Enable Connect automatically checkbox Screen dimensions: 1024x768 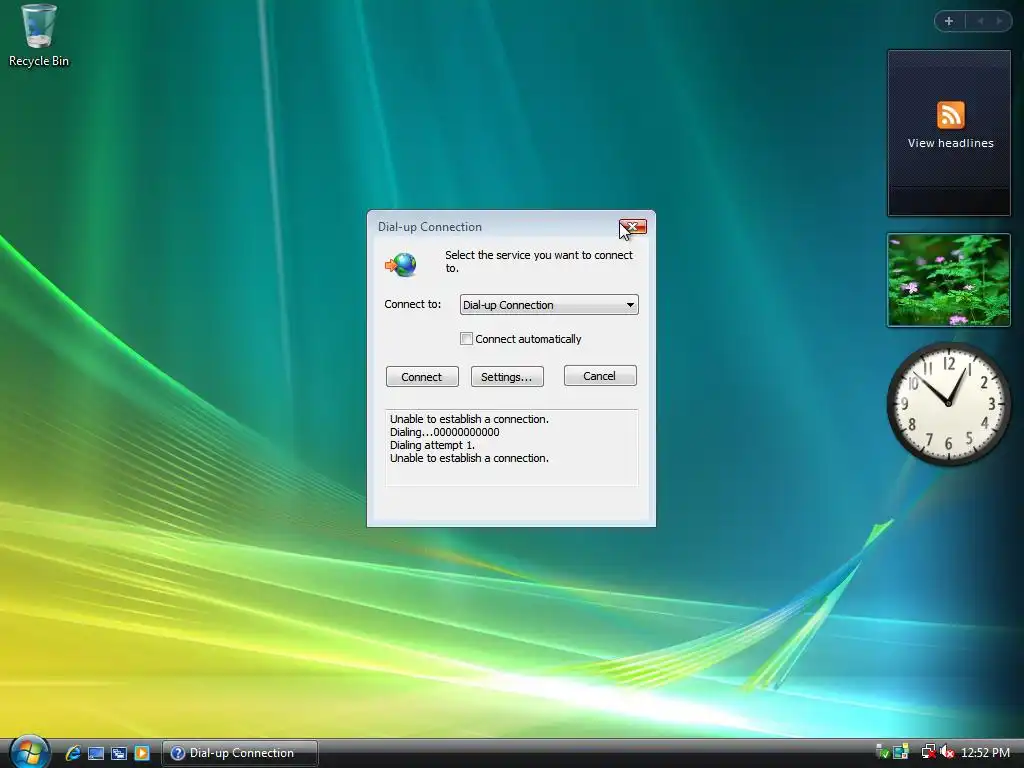pos(466,338)
